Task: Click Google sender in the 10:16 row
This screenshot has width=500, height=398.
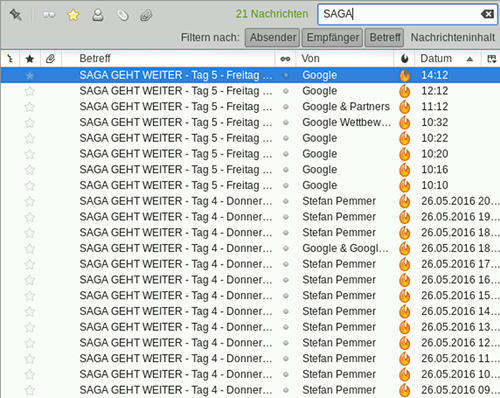Action: (320, 170)
